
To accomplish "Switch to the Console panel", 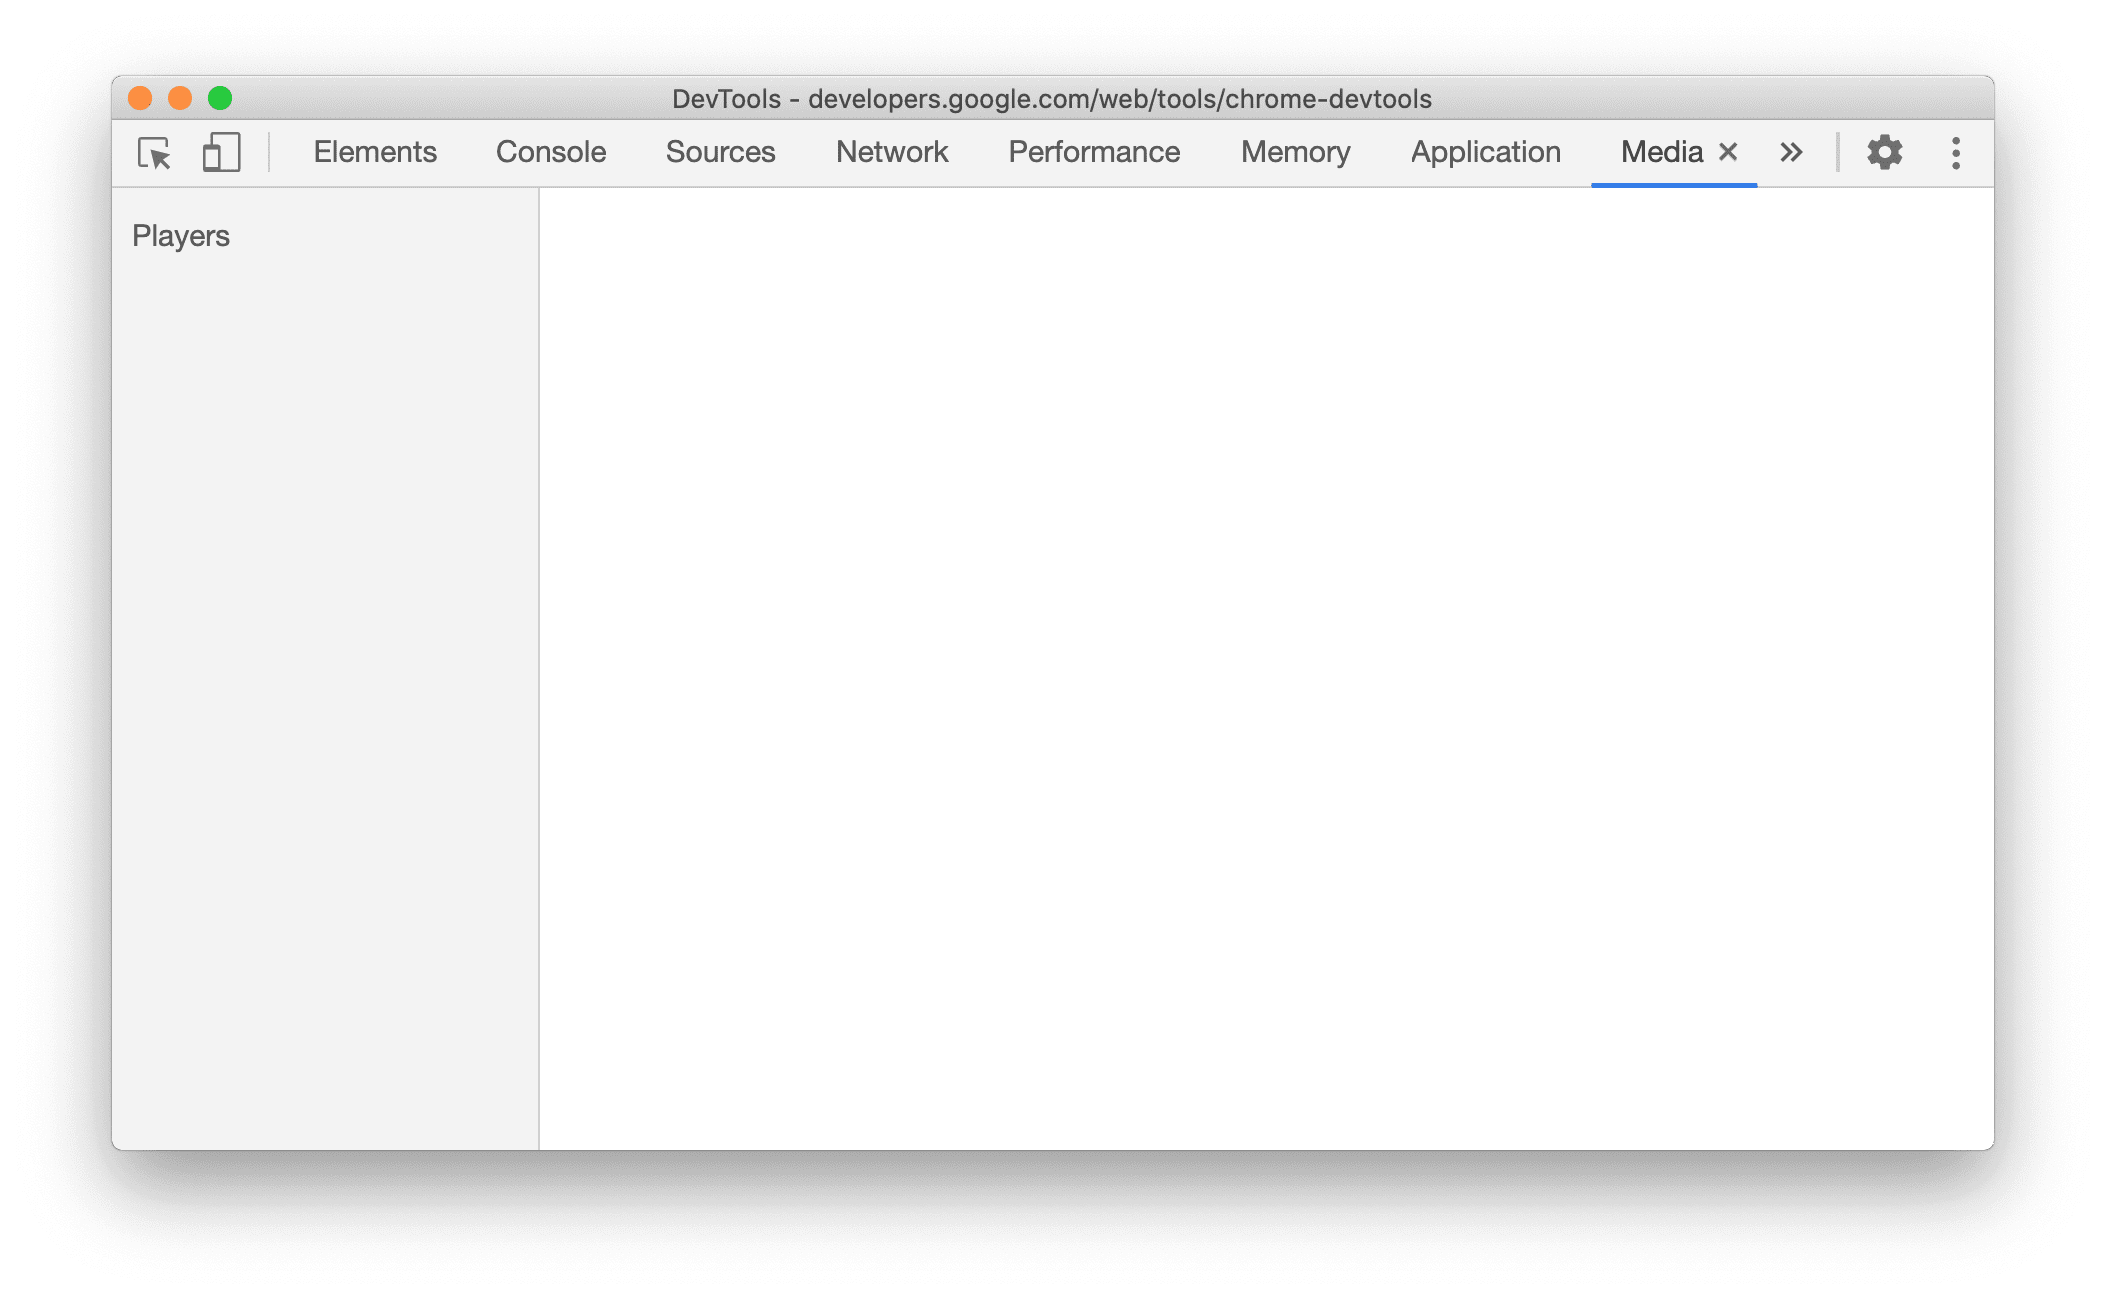I will [549, 152].
